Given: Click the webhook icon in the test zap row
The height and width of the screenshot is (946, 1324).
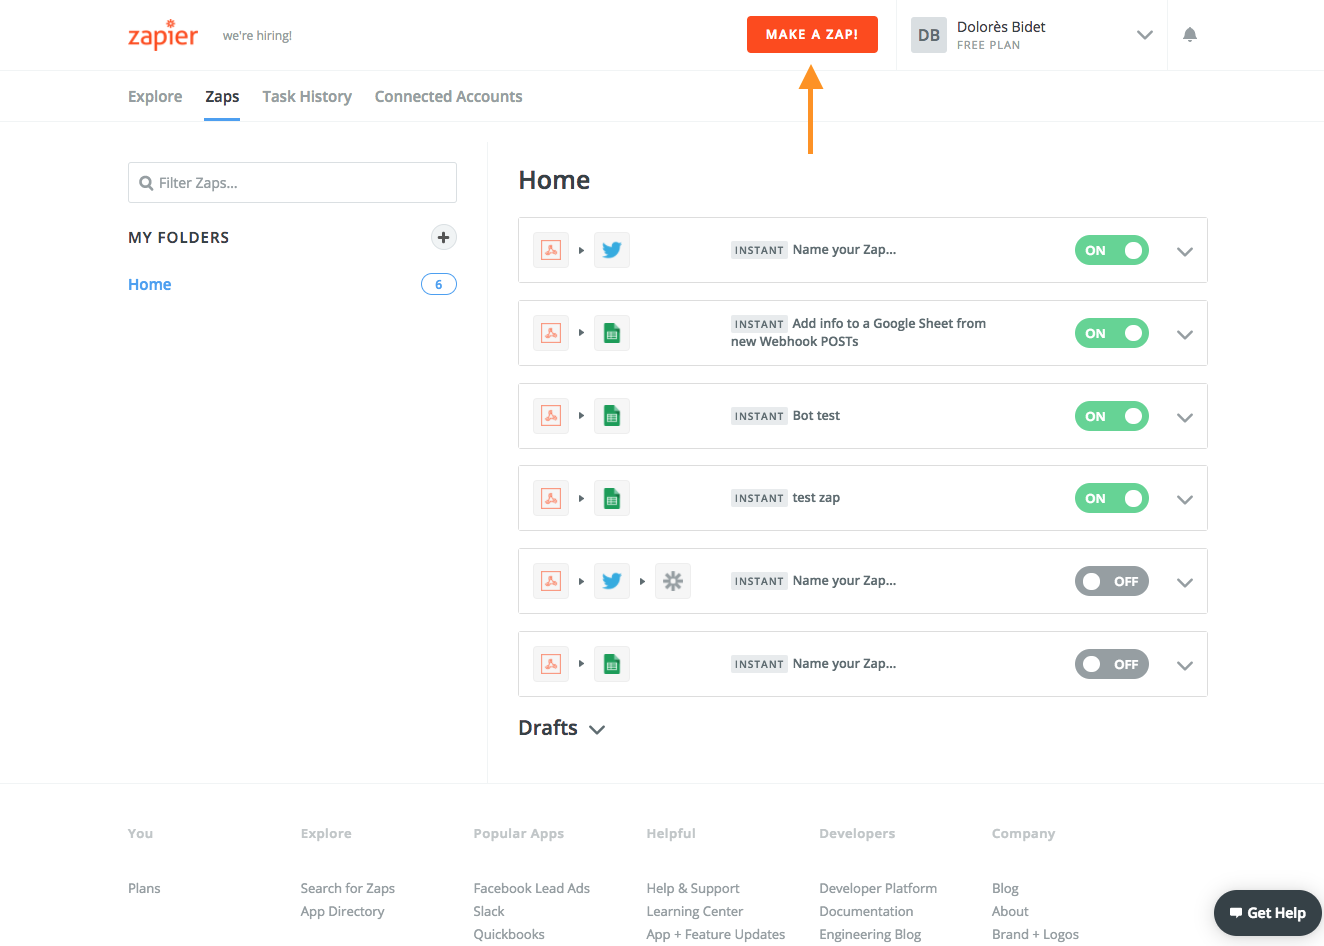Looking at the screenshot, I should click(551, 498).
